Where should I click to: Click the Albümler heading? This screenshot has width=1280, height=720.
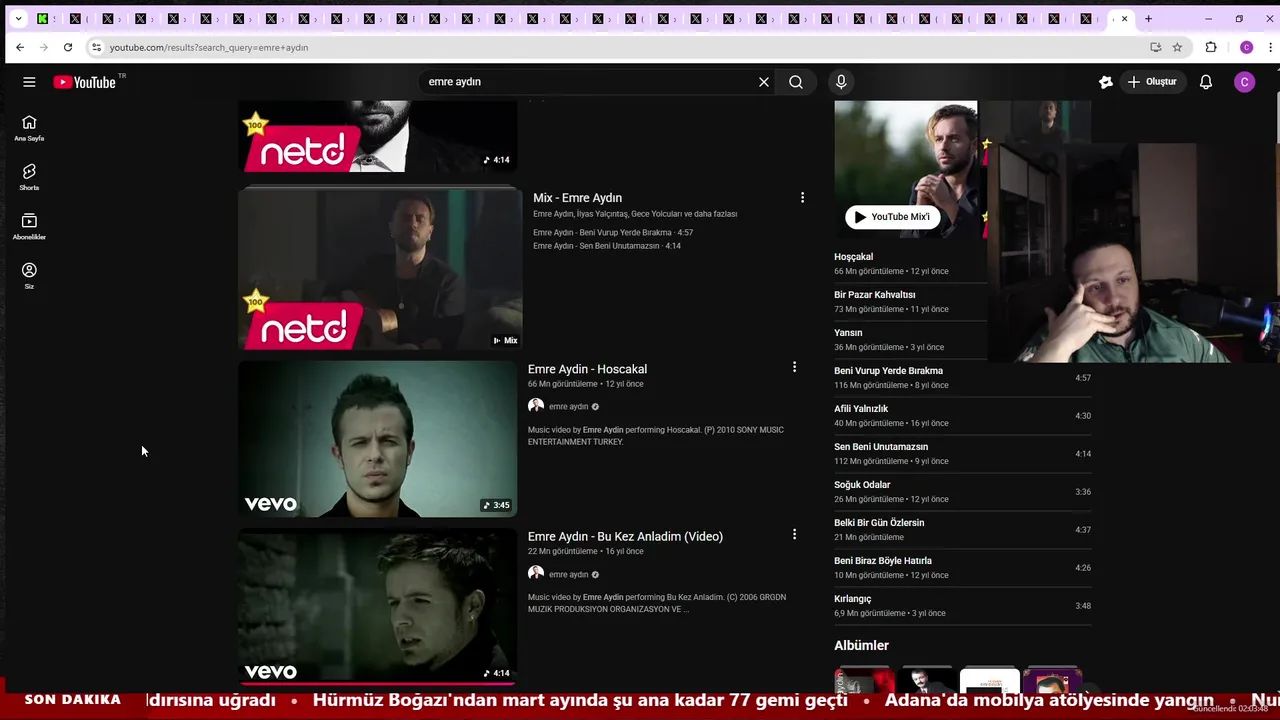(861, 646)
